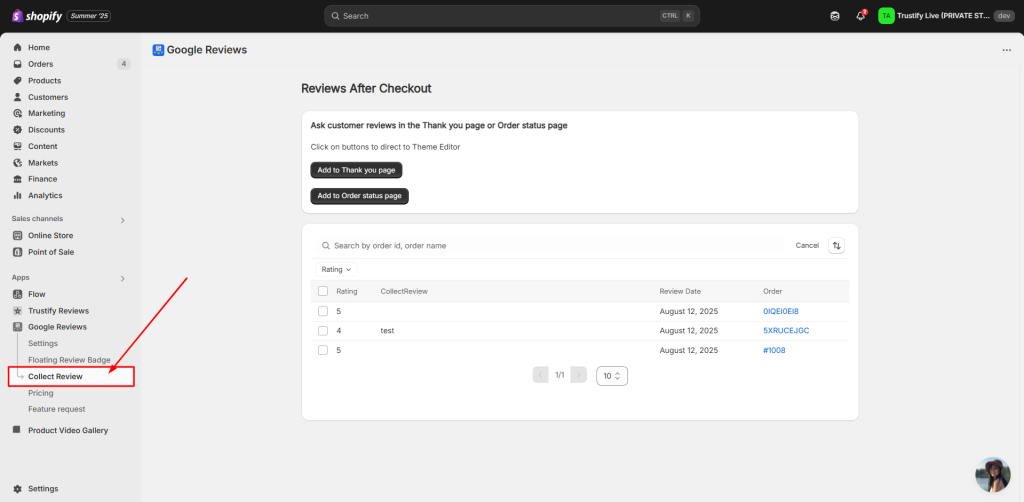
Task: Click the CollectReview column header
Action: coord(404,291)
